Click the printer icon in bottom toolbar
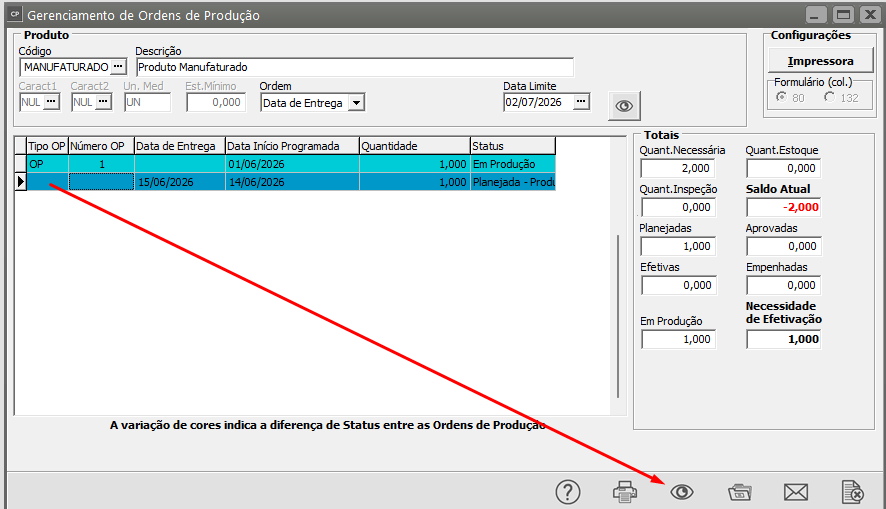Viewport: 886px width, 509px height. [625, 492]
